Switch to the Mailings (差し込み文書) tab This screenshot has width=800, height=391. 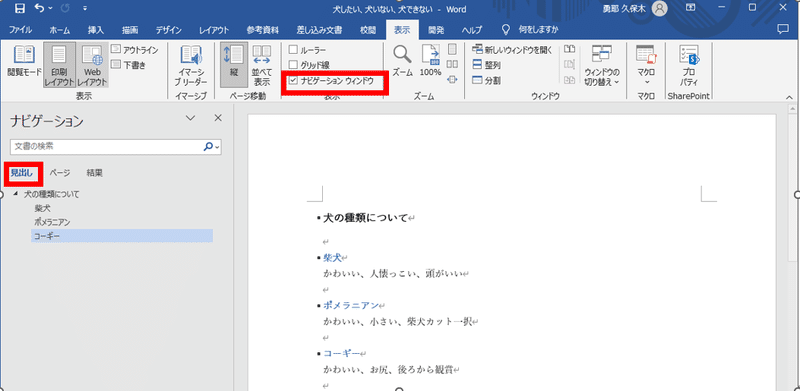click(x=319, y=30)
